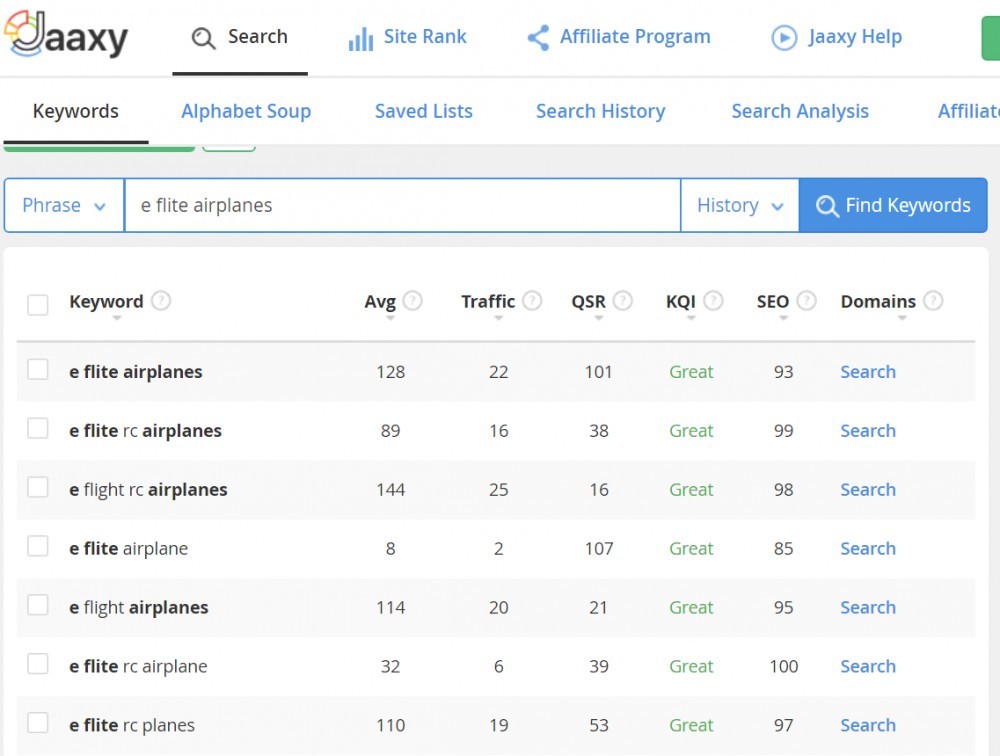
Task: Open the Saved Lists tab
Action: tap(423, 111)
